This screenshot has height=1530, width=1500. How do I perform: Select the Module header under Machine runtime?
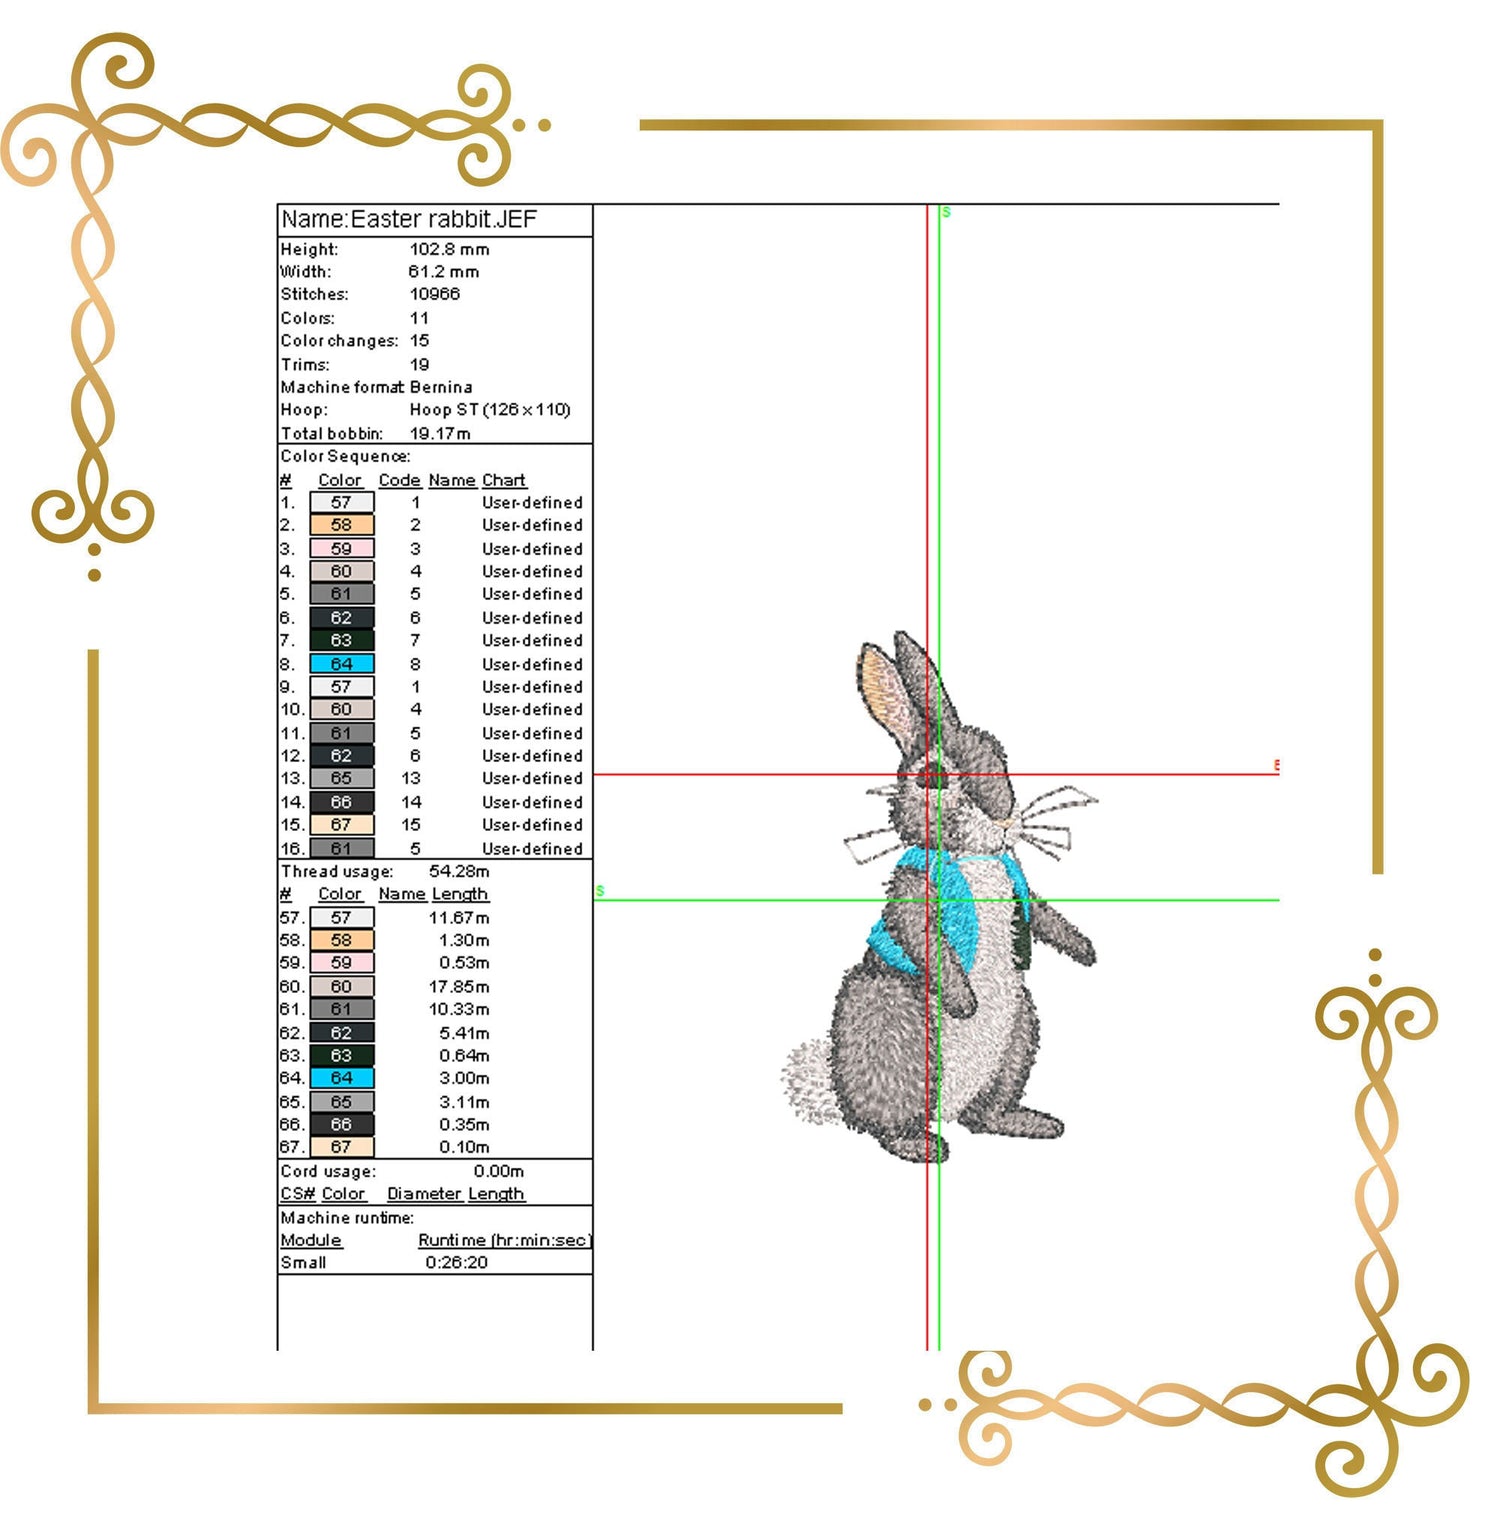(311, 1240)
